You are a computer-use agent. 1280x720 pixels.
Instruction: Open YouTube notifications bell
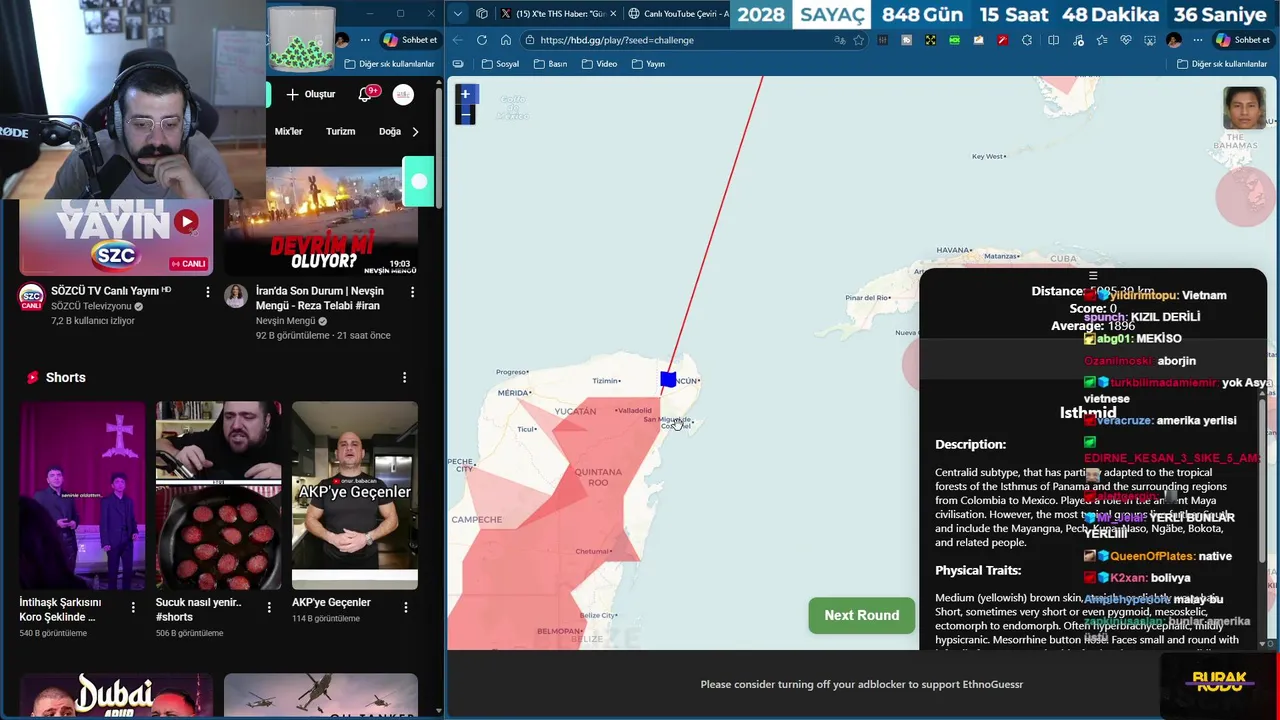(365, 94)
